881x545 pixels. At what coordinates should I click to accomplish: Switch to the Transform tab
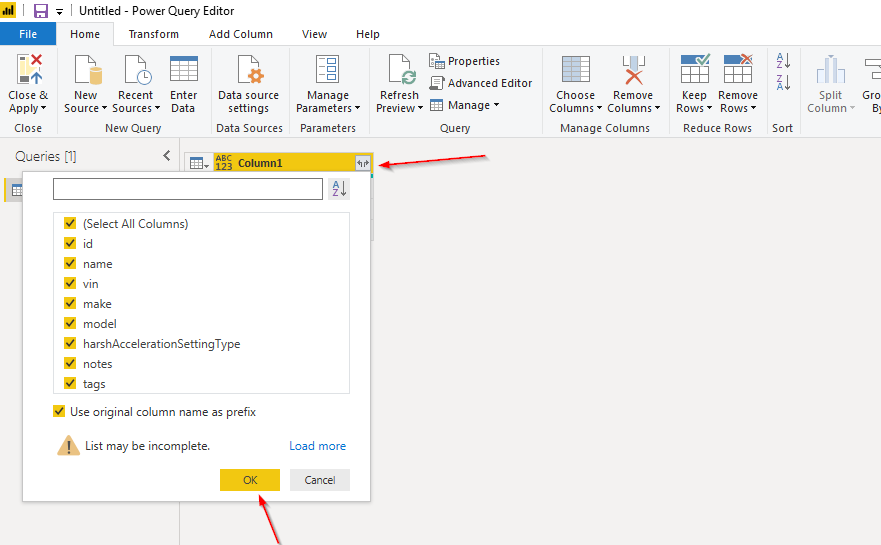153,34
